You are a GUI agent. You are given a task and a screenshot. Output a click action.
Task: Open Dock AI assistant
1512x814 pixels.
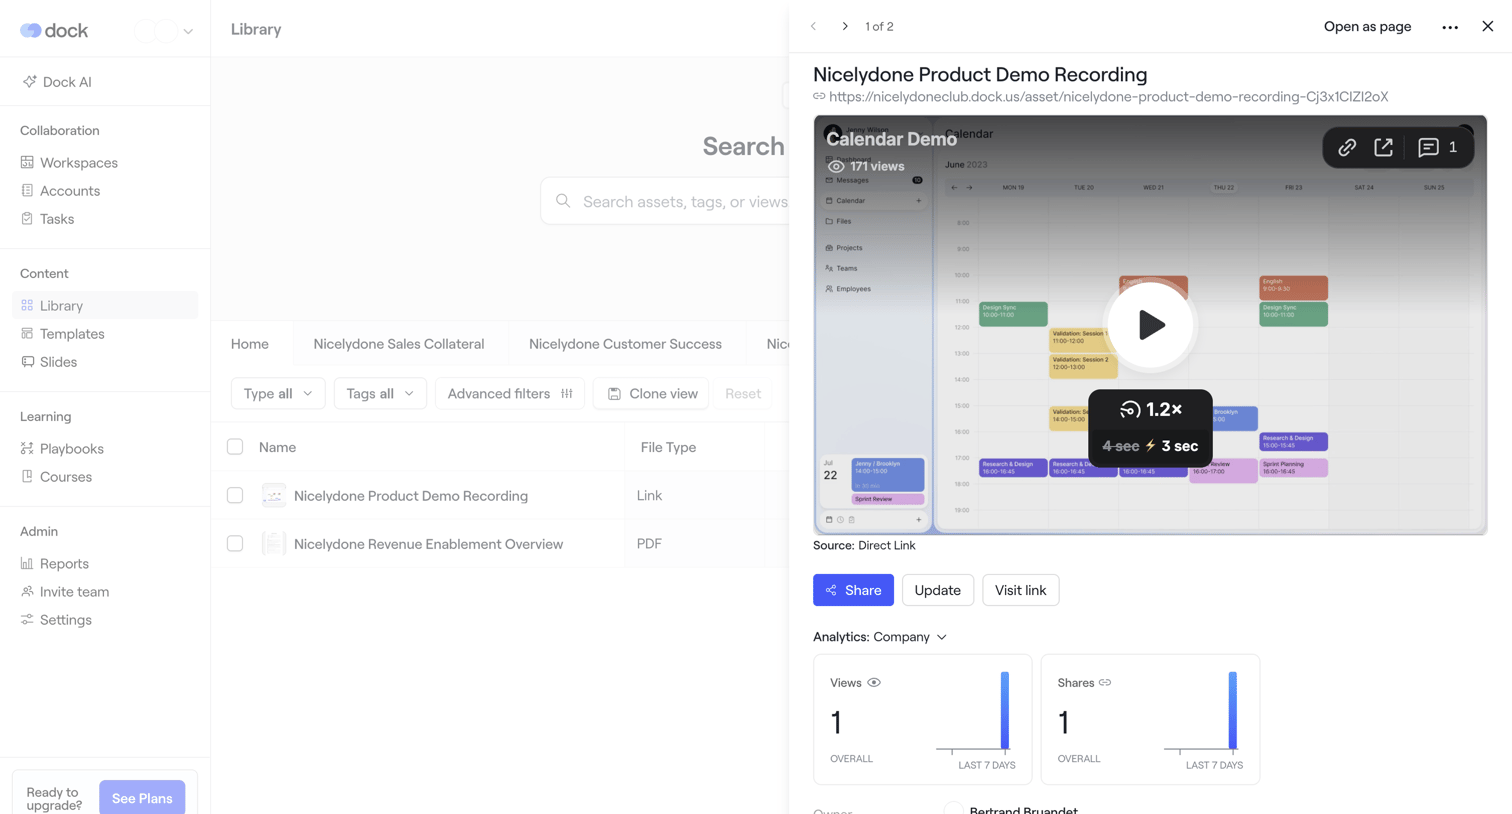[x=57, y=82]
